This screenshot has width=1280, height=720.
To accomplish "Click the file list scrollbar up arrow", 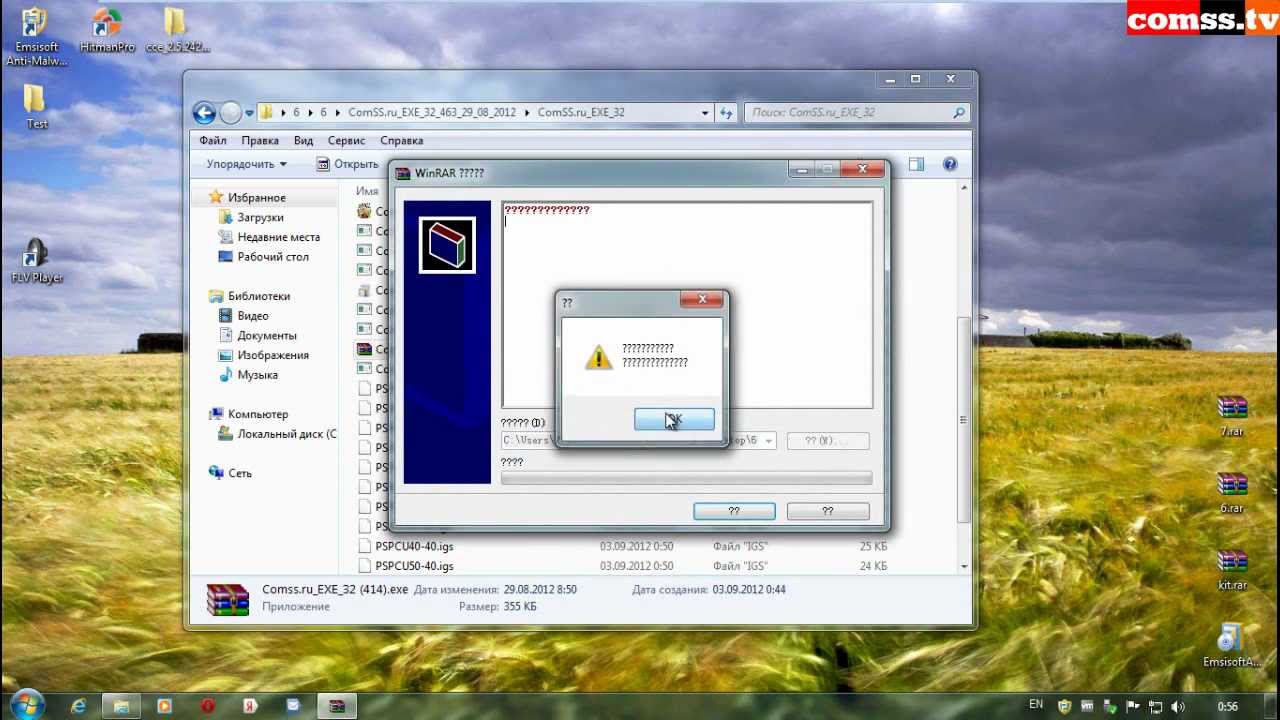I will point(964,188).
